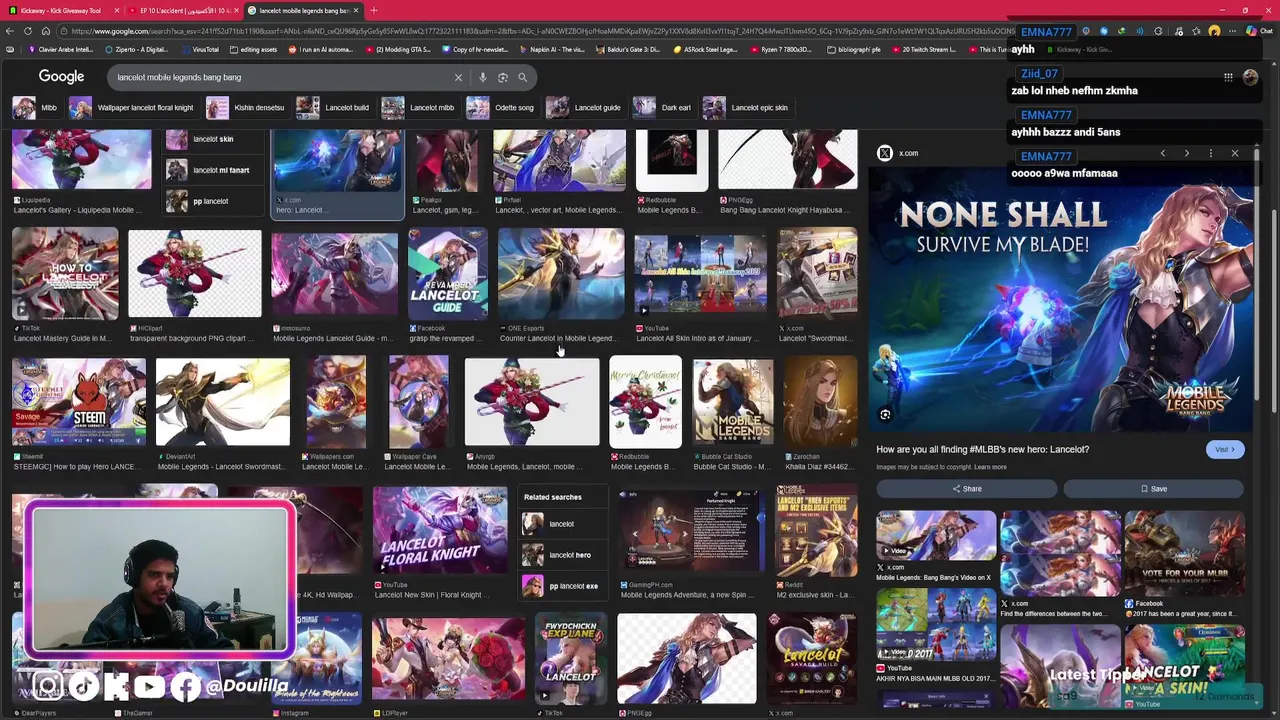Select Wallpaper lancelot floral knight chip
This screenshot has width=1280, height=720.
132,108
